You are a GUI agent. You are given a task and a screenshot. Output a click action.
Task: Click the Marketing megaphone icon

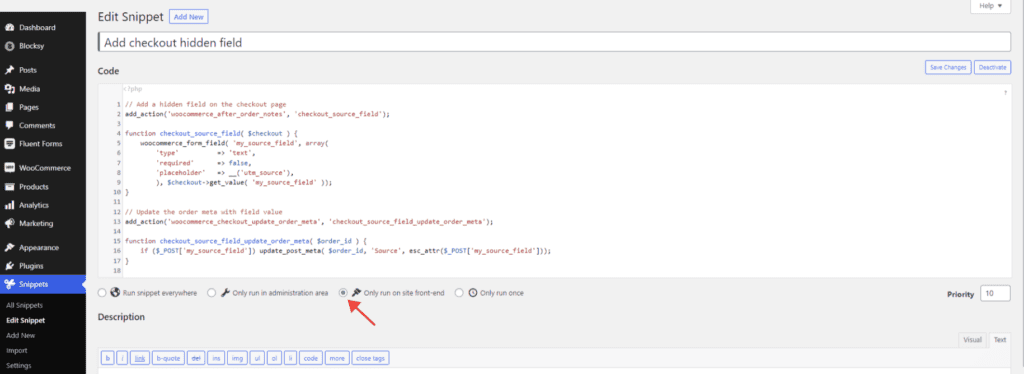[10, 223]
